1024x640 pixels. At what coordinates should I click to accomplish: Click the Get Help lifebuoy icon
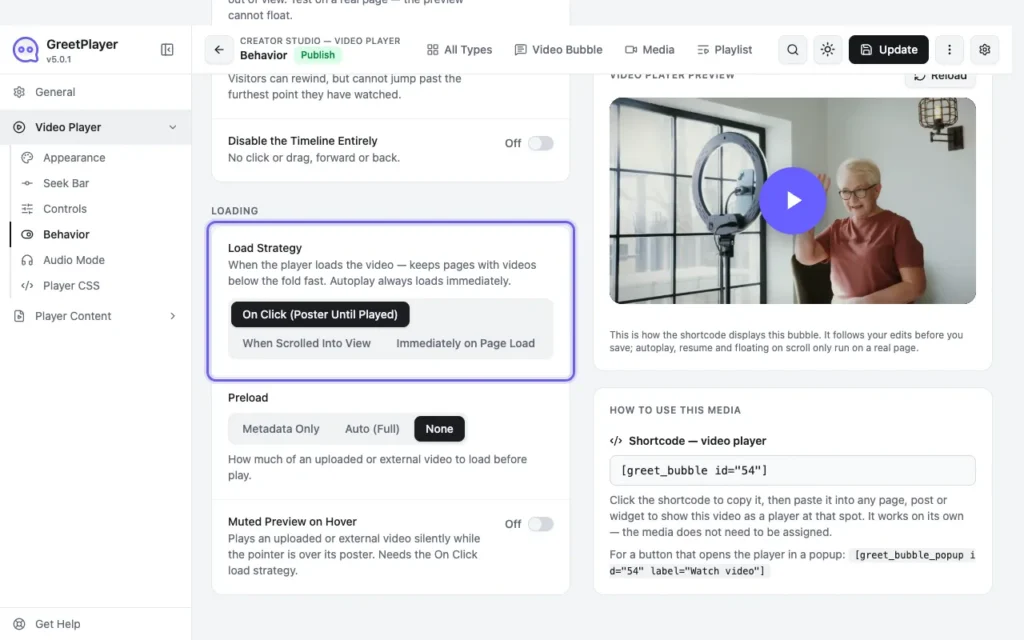[20, 624]
